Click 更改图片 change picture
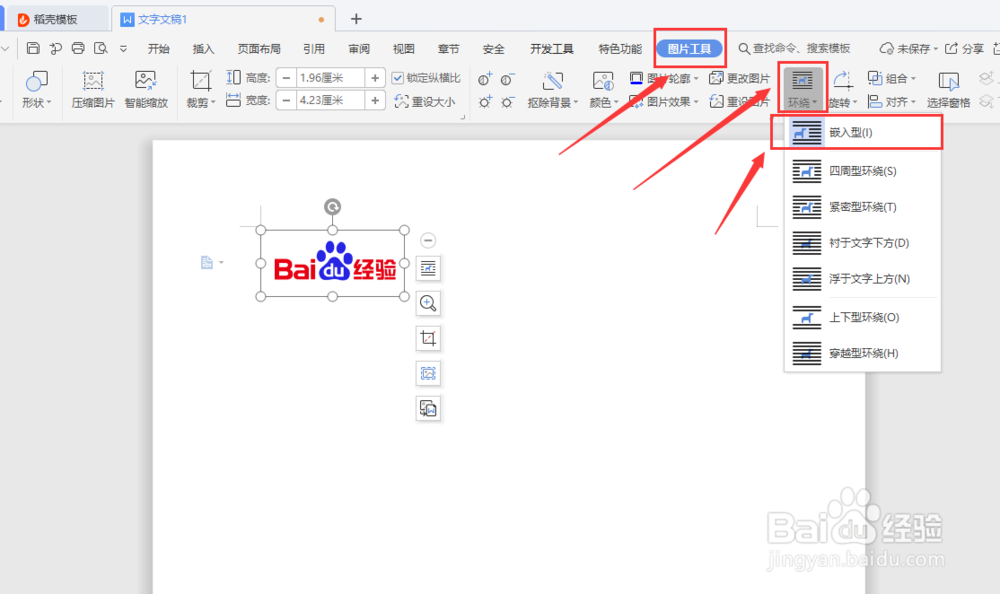The width and height of the screenshot is (1000, 594). click(x=740, y=78)
